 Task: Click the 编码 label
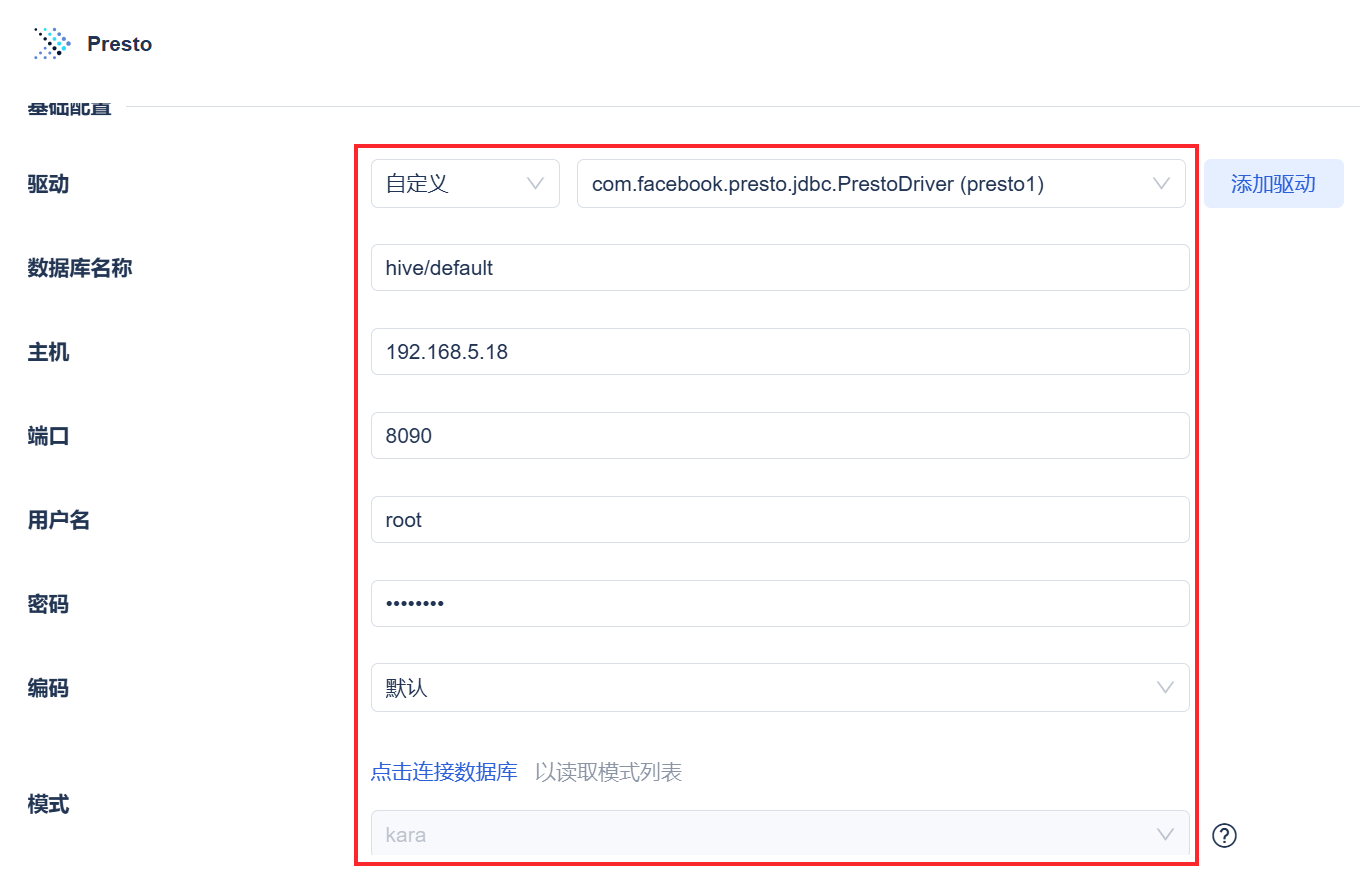click(x=48, y=688)
